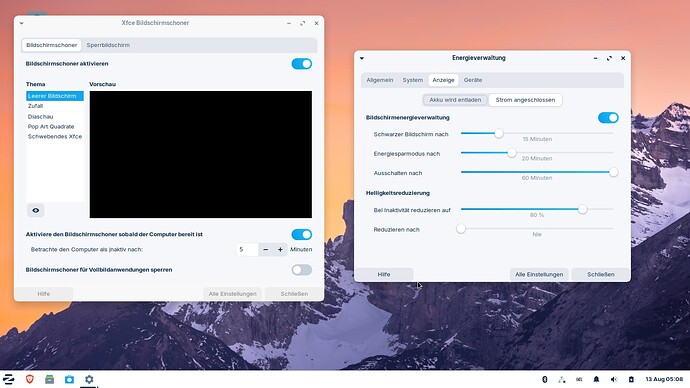Click the 'Energiesparmodus nach' slider handle
The image size is (690, 388).
(511, 153)
